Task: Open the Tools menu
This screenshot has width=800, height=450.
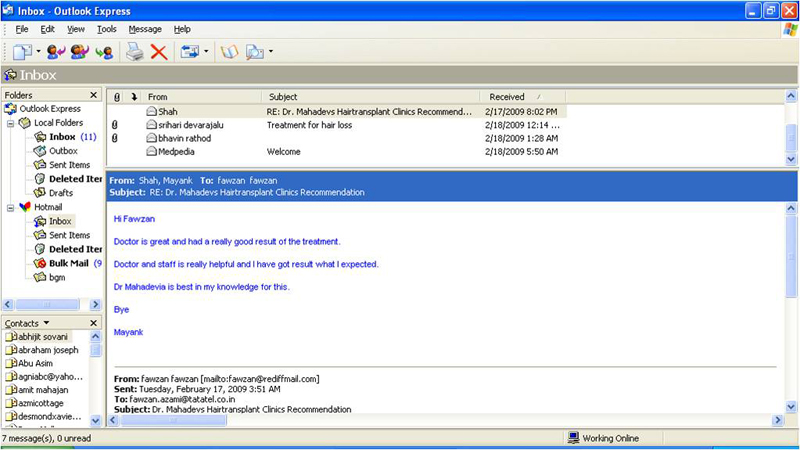Action: 106,29
